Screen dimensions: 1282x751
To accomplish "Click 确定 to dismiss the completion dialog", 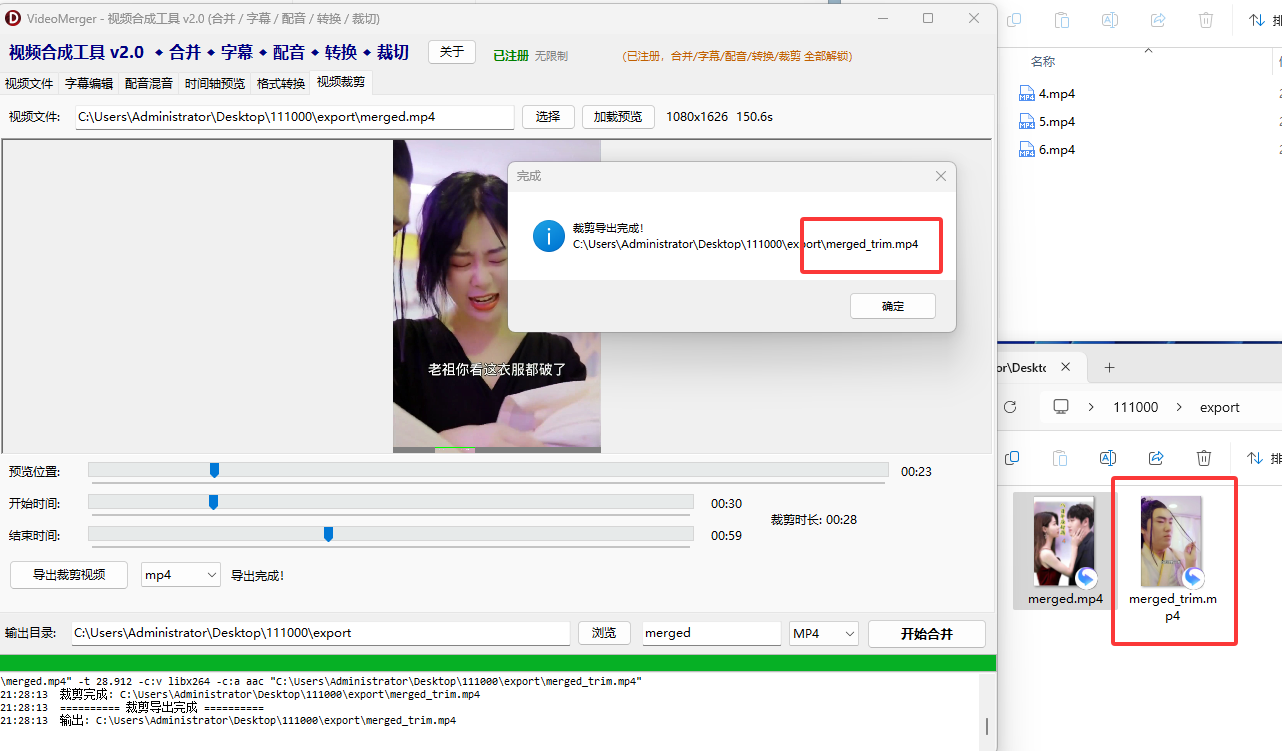I will pos(892,306).
